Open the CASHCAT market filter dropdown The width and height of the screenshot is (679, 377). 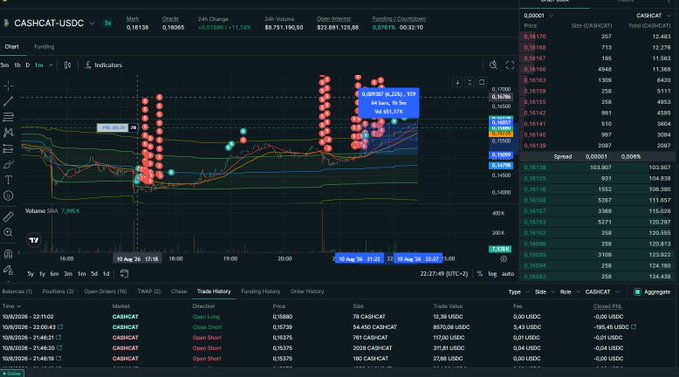click(x=602, y=292)
